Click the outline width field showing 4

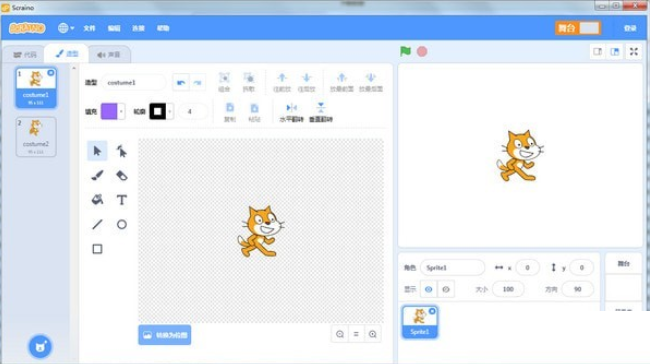[192, 112]
